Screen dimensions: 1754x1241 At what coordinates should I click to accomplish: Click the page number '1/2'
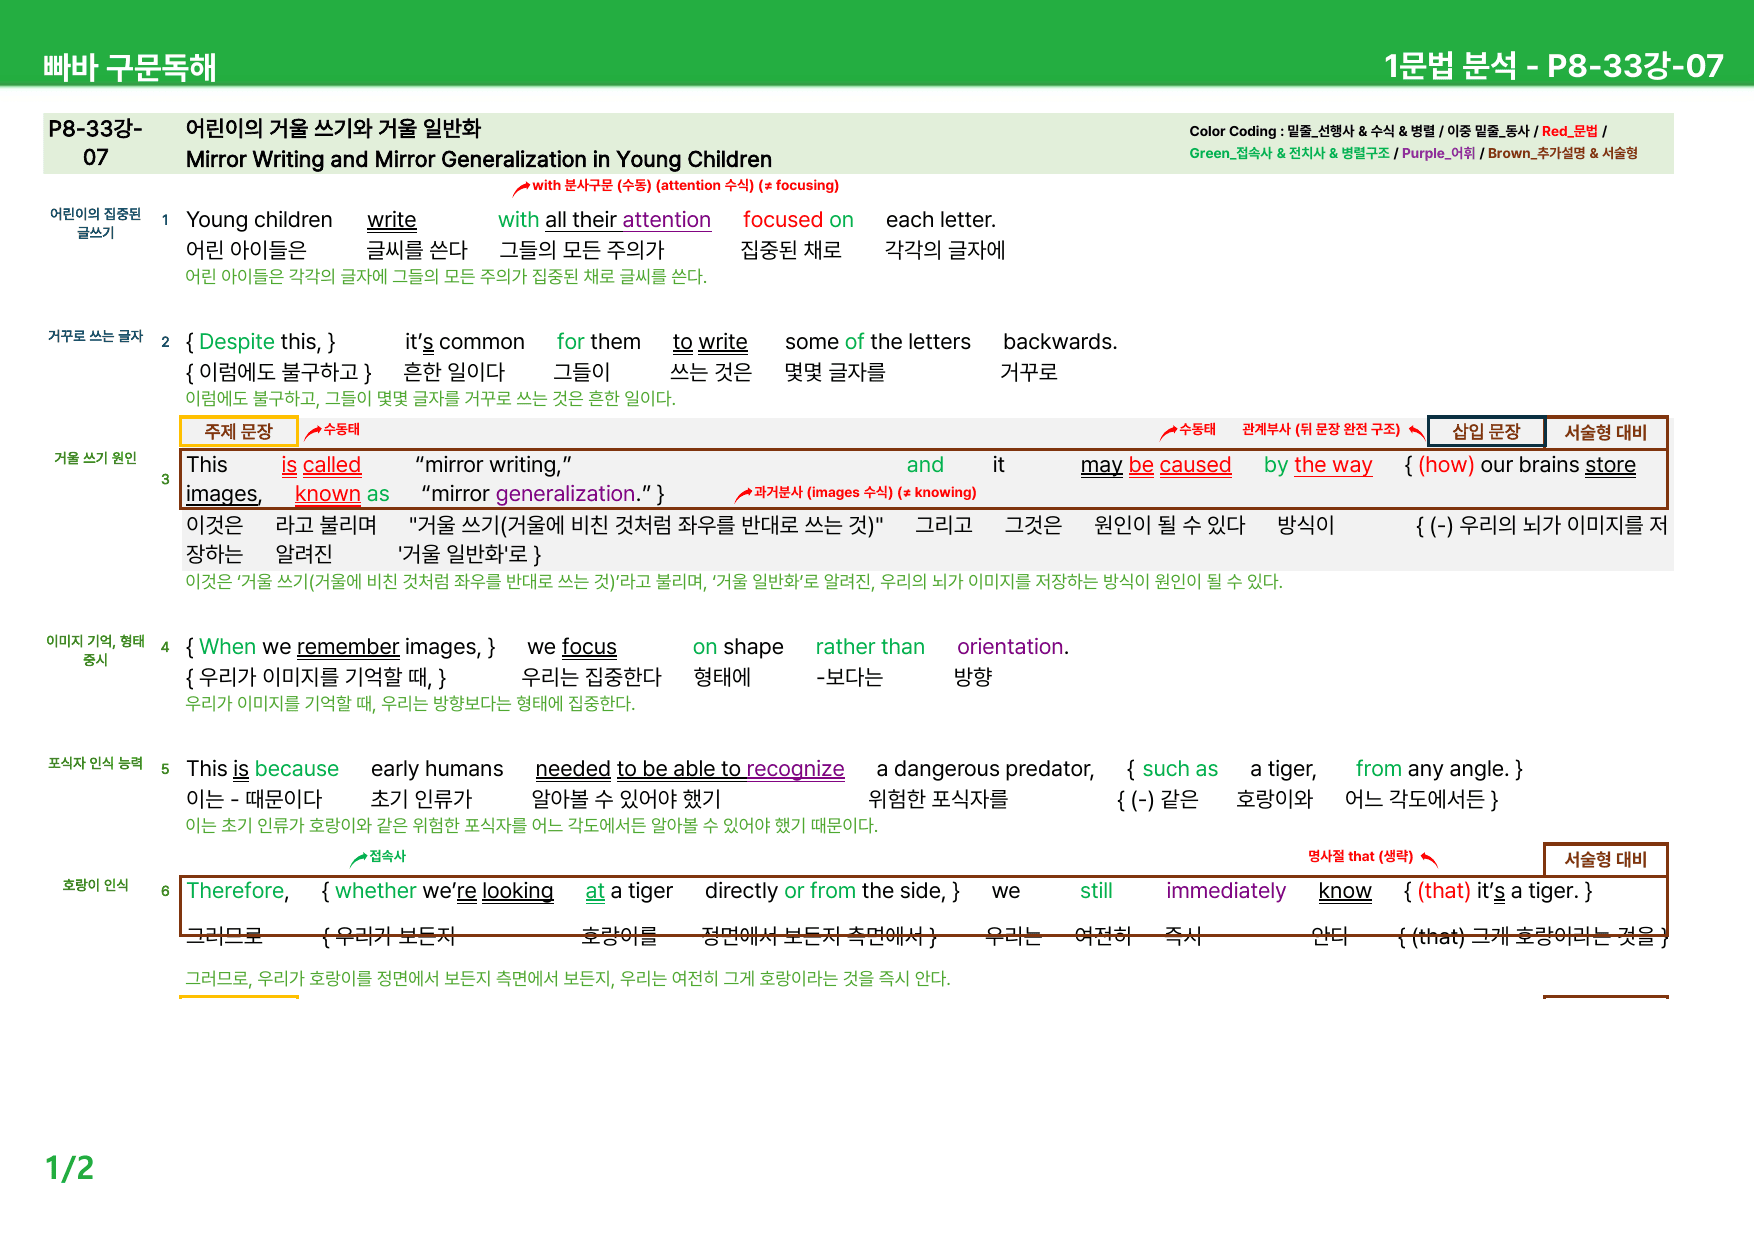point(70,1168)
